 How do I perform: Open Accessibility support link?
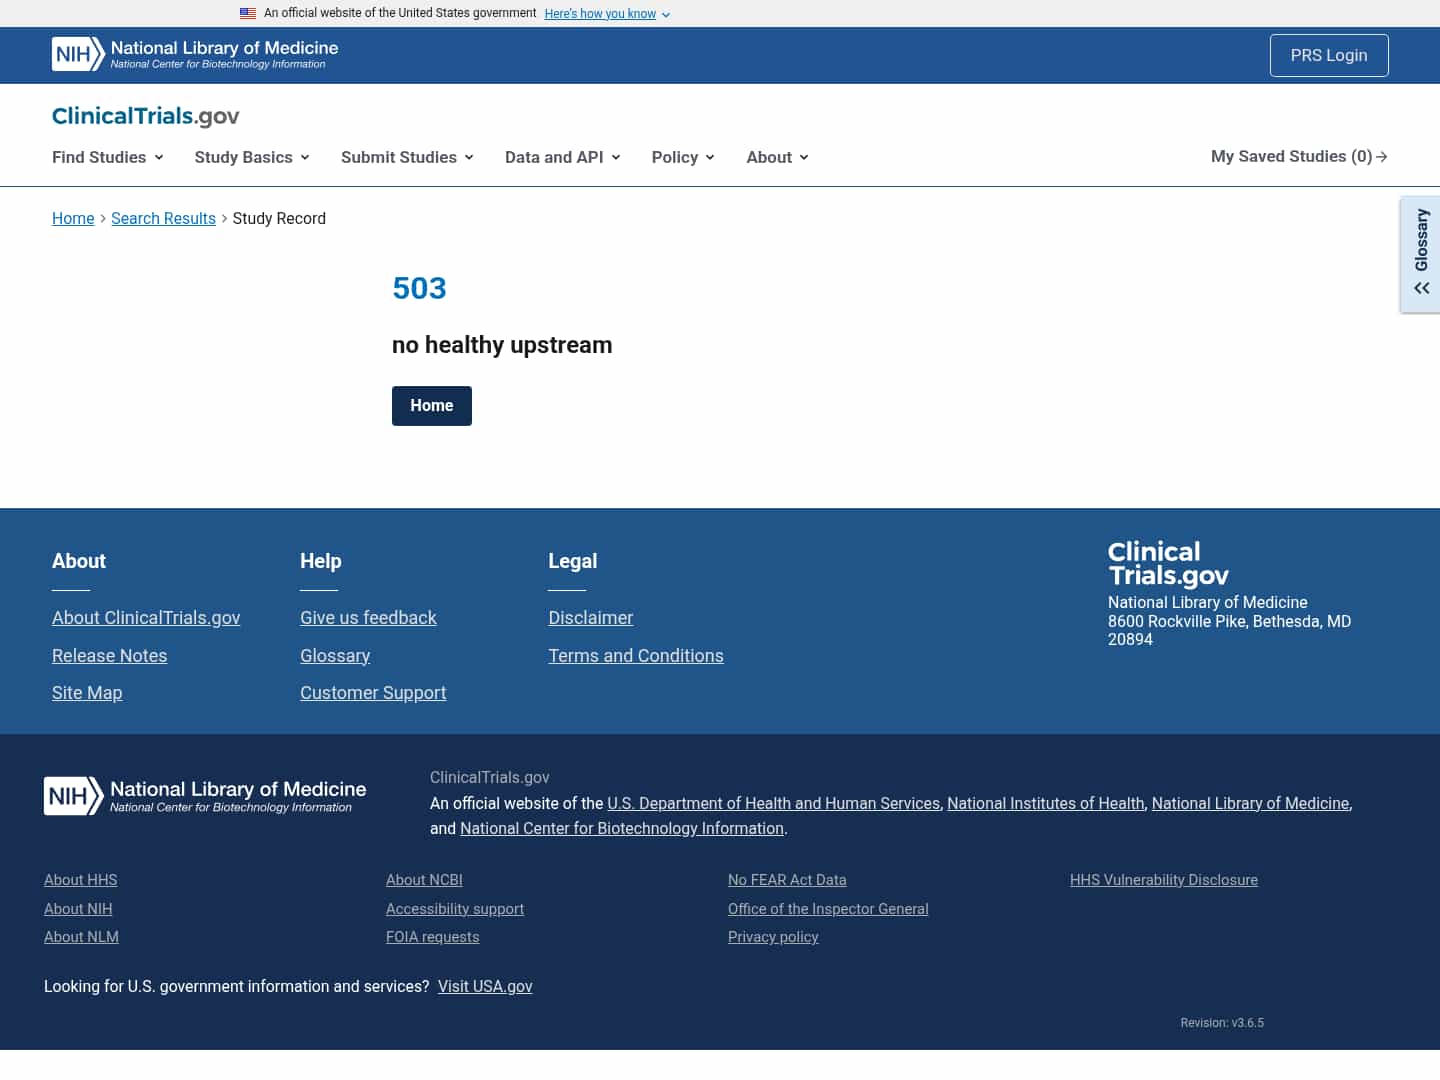tap(455, 909)
